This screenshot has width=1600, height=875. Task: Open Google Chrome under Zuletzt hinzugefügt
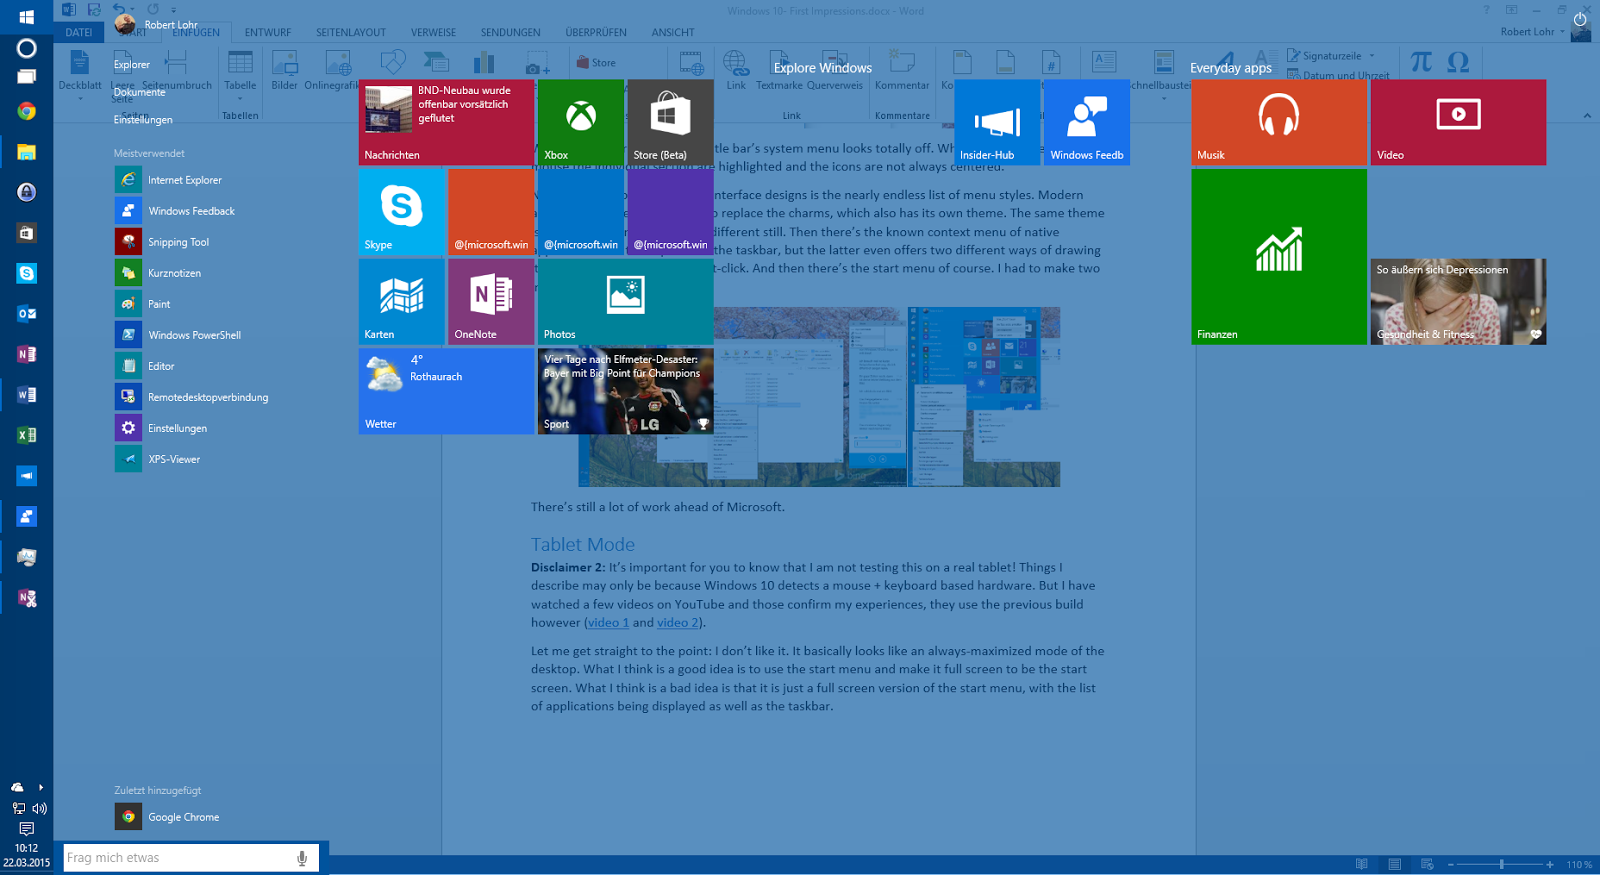183,817
